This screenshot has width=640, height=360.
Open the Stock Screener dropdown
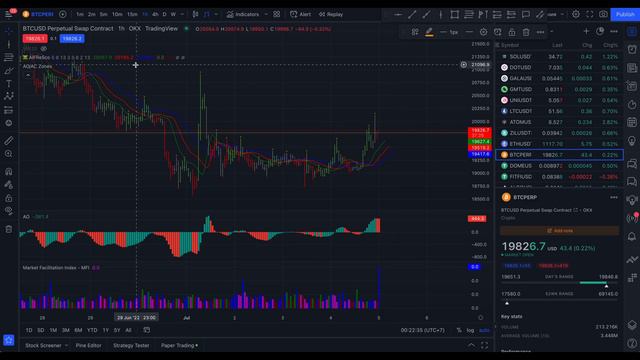(x=46, y=346)
